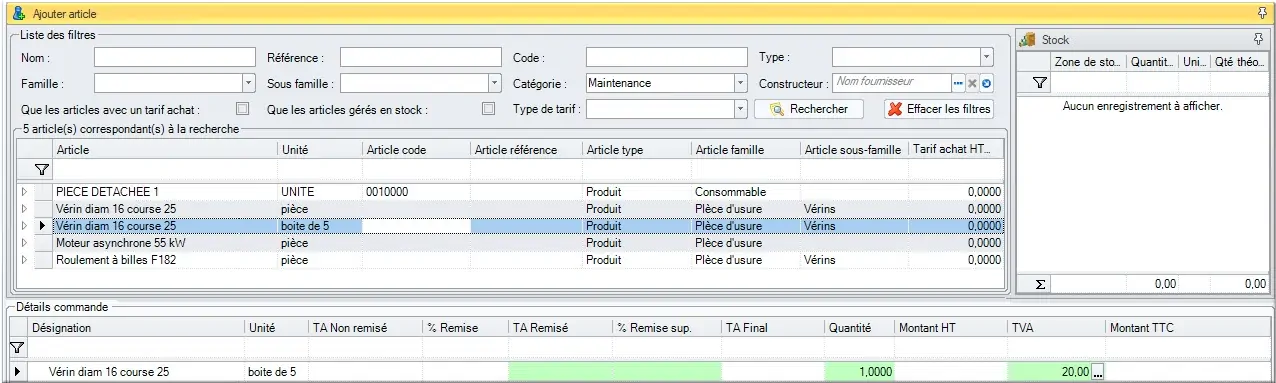1276x383 pixels.
Task: Click Qté théorique column header in Stock
Action: coord(1239,62)
